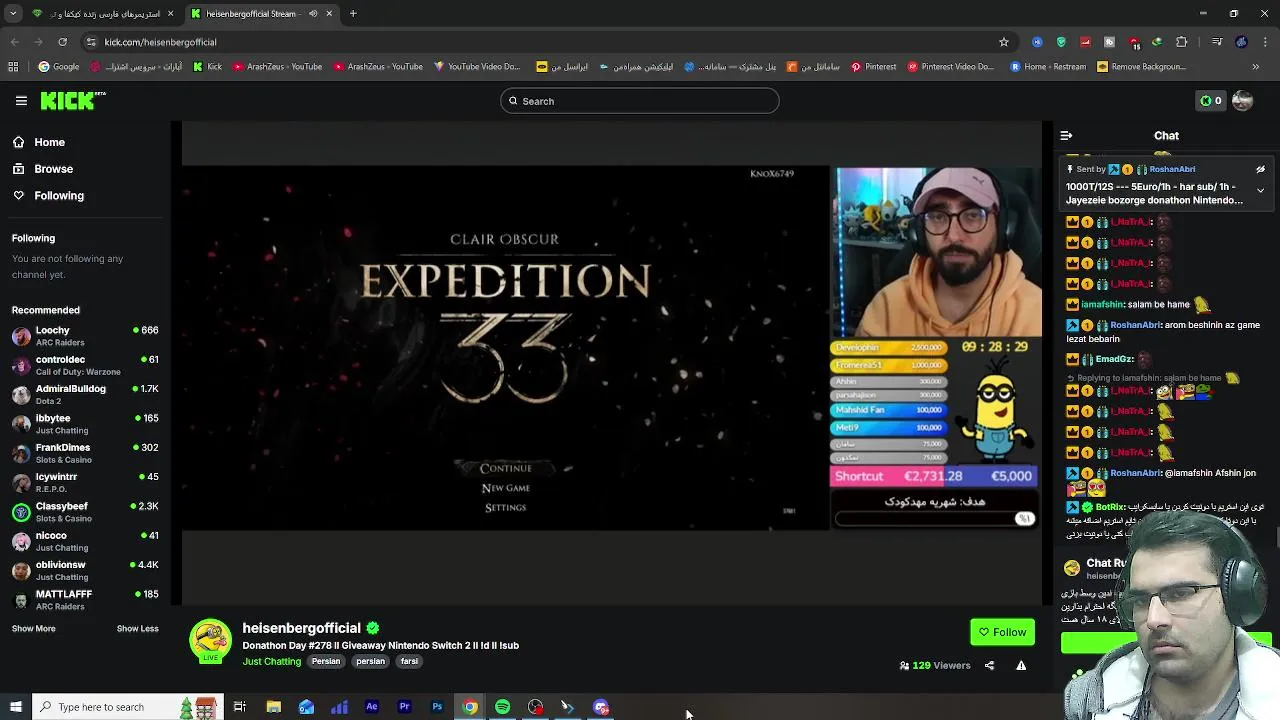Expand the pinned message chevron
The image size is (1280, 720).
pyautogui.click(x=1260, y=190)
